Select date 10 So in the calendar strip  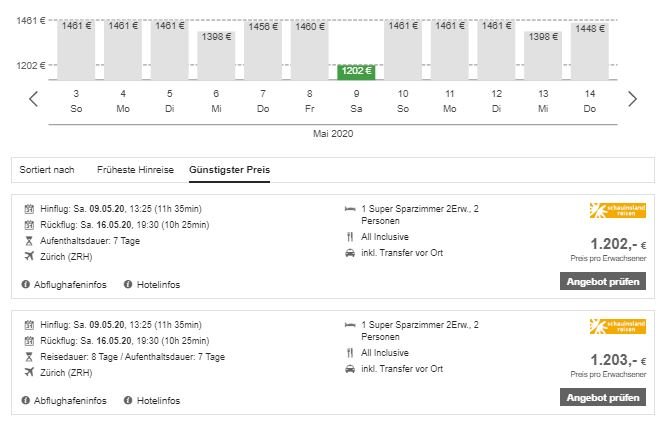(403, 100)
